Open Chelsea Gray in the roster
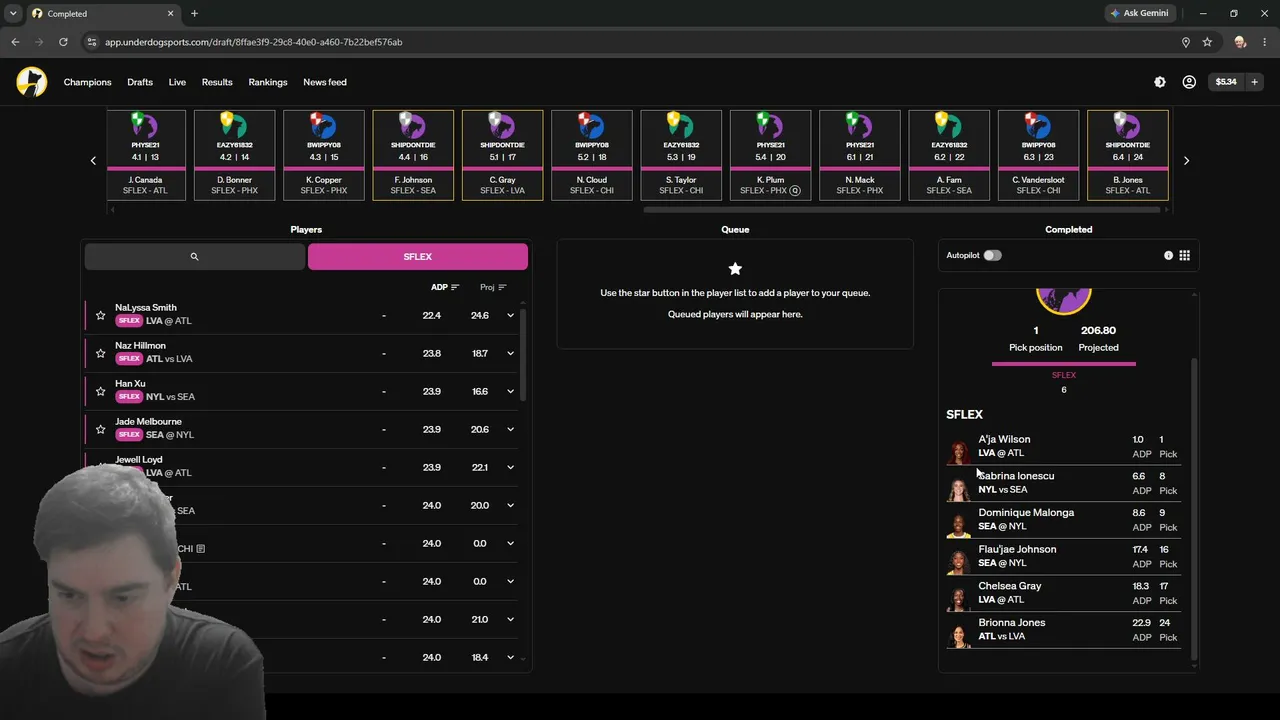The image size is (1280, 720). [x=1064, y=593]
